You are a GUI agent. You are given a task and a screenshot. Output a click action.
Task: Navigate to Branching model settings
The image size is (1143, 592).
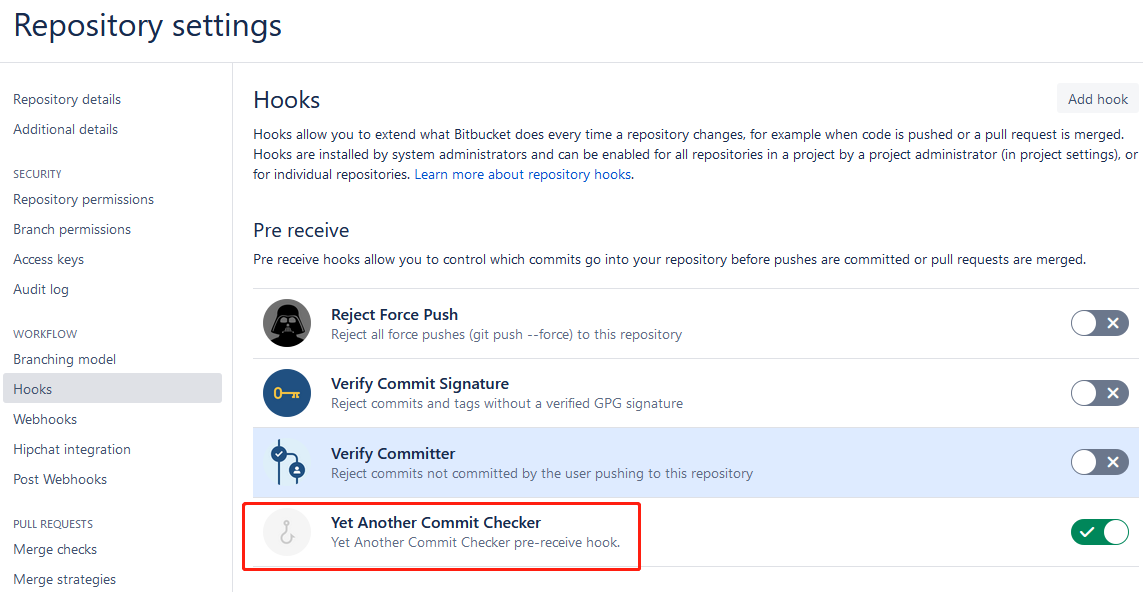click(64, 359)
